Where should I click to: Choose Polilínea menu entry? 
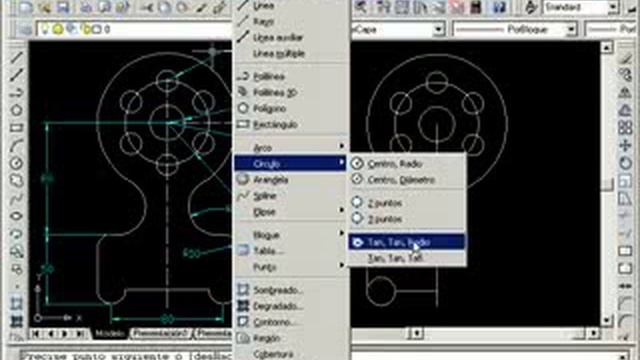(x=291, y=76)
